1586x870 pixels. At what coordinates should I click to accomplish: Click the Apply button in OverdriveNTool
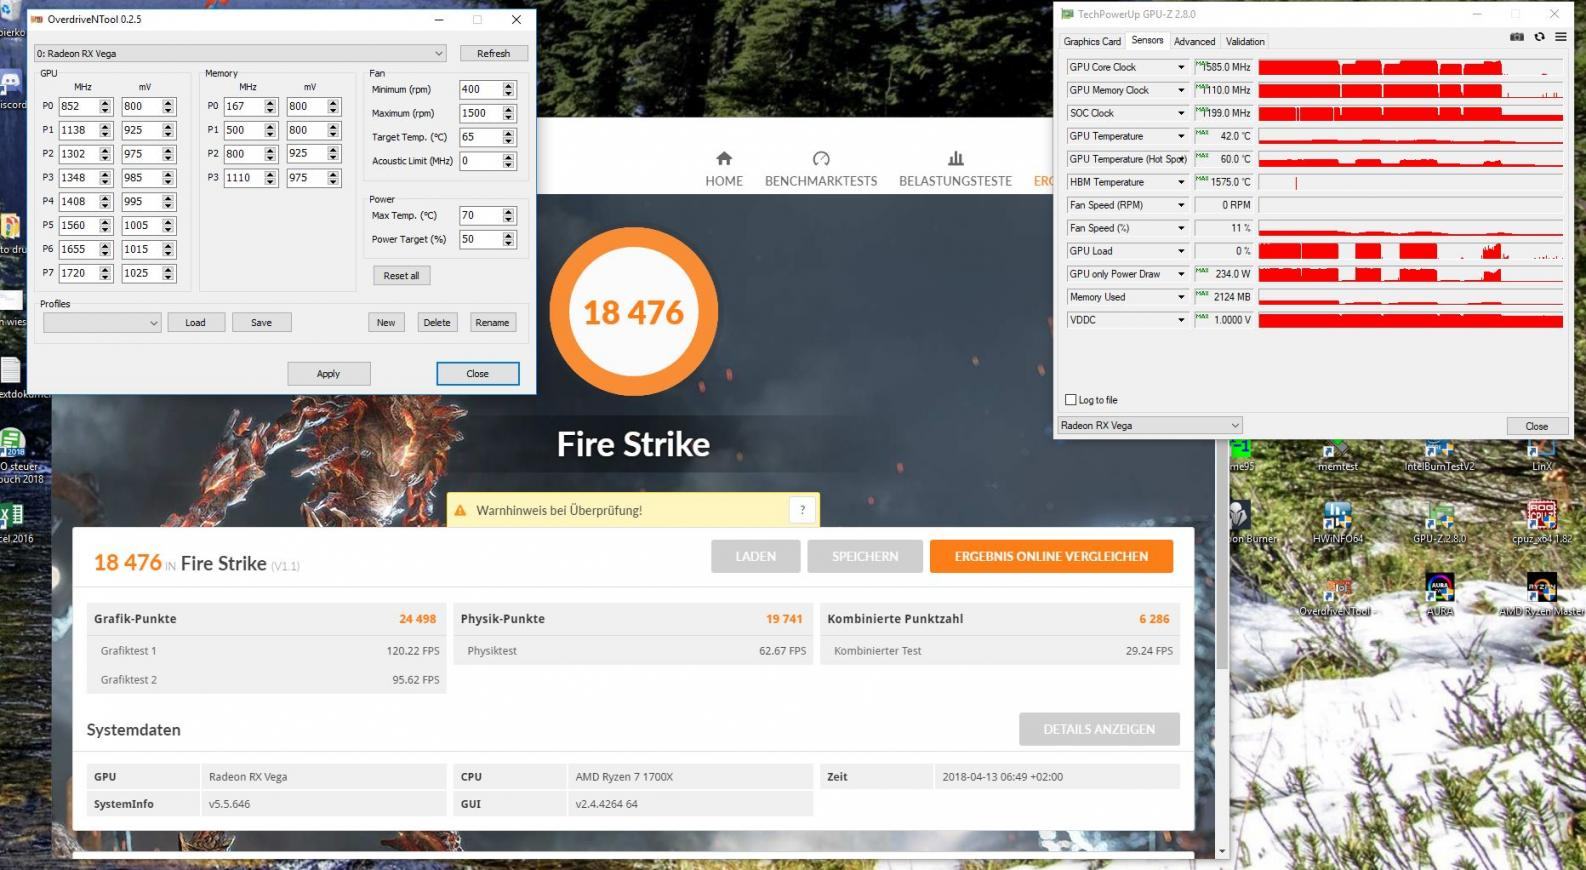329,374
